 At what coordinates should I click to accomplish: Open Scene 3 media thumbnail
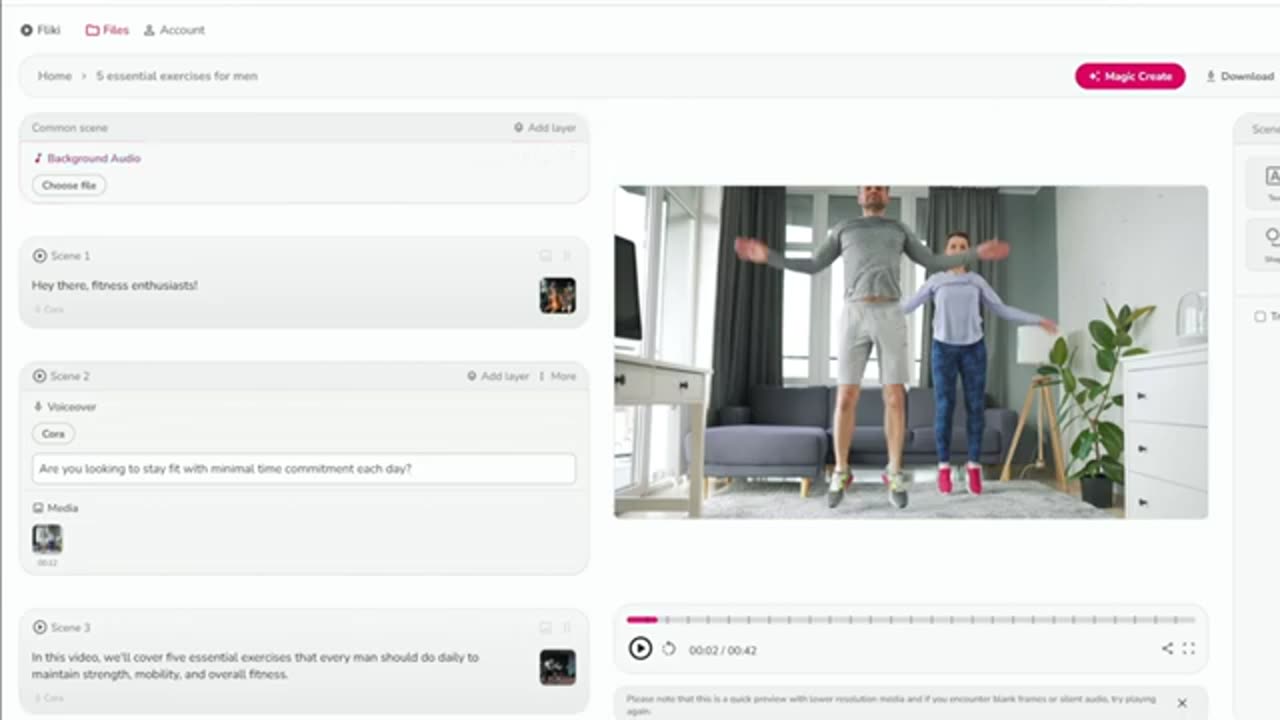click(558, 667)
